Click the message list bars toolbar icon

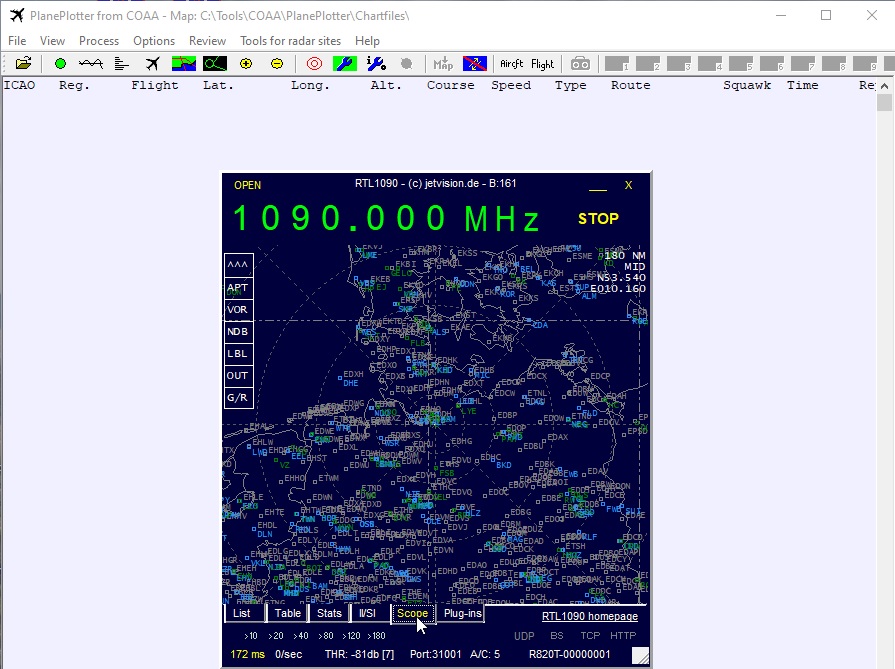pos(121,63)
